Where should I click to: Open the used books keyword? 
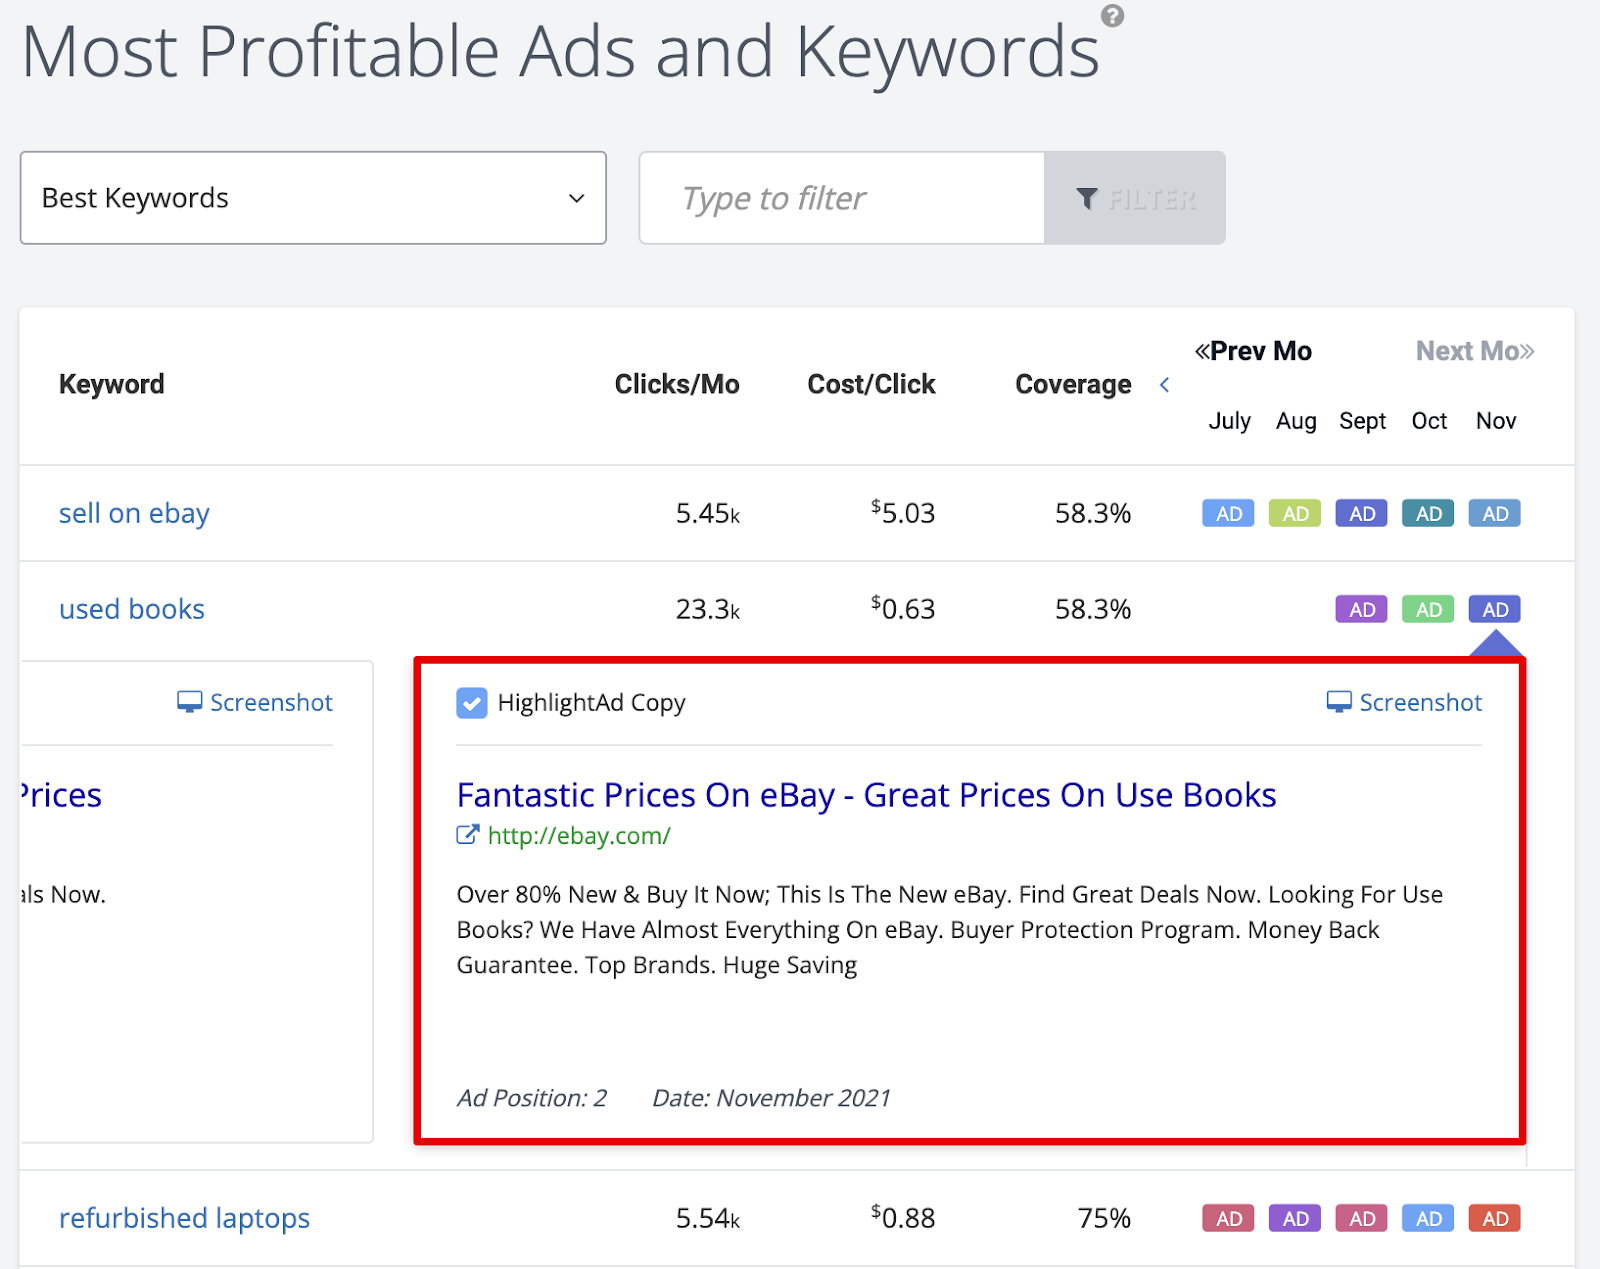click(x=131, y=609)
